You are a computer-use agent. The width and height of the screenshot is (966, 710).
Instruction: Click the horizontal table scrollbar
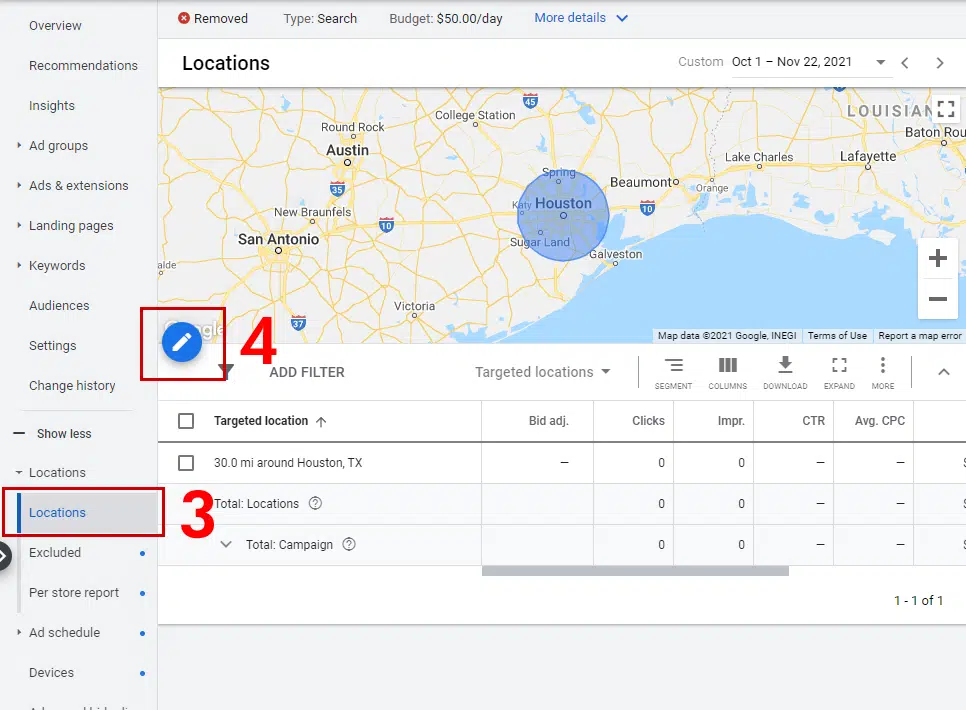tap(635, 571)
